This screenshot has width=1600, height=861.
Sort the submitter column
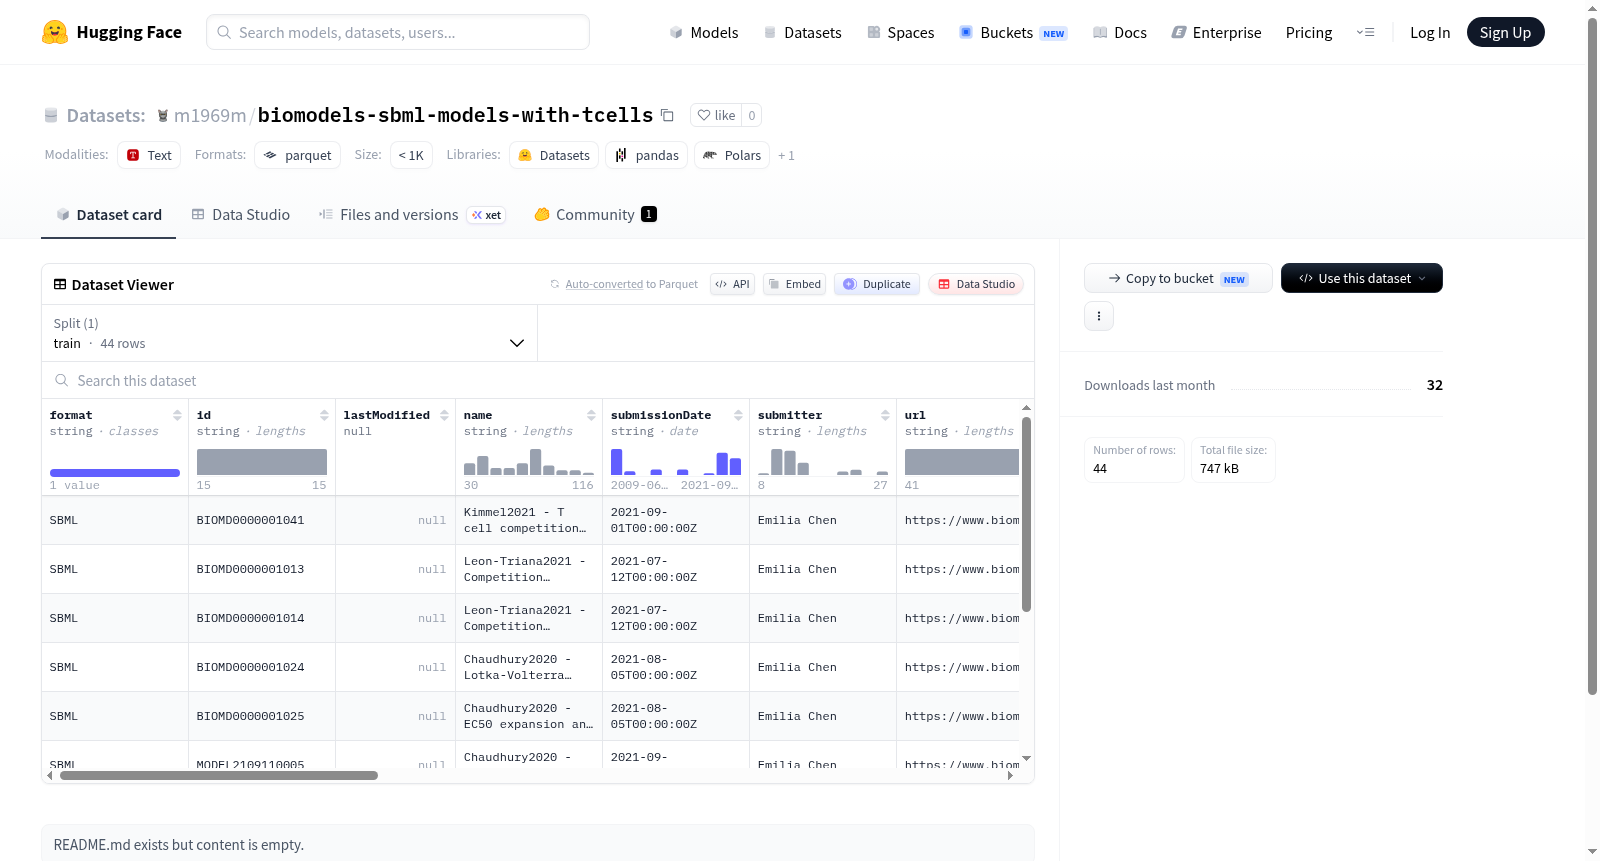(885, 415)
